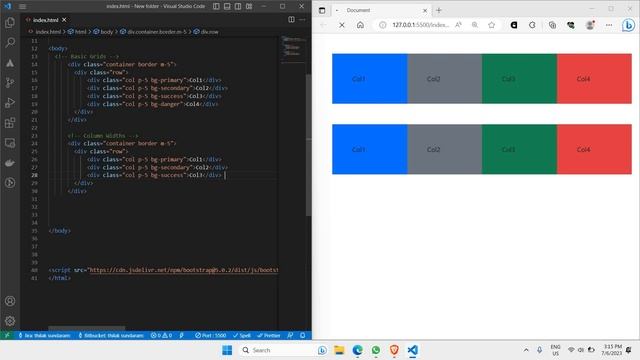Show hidden system tray icons
Image resolution: width=640 pixels, height=360 pixels.
[x=526, y=350]
